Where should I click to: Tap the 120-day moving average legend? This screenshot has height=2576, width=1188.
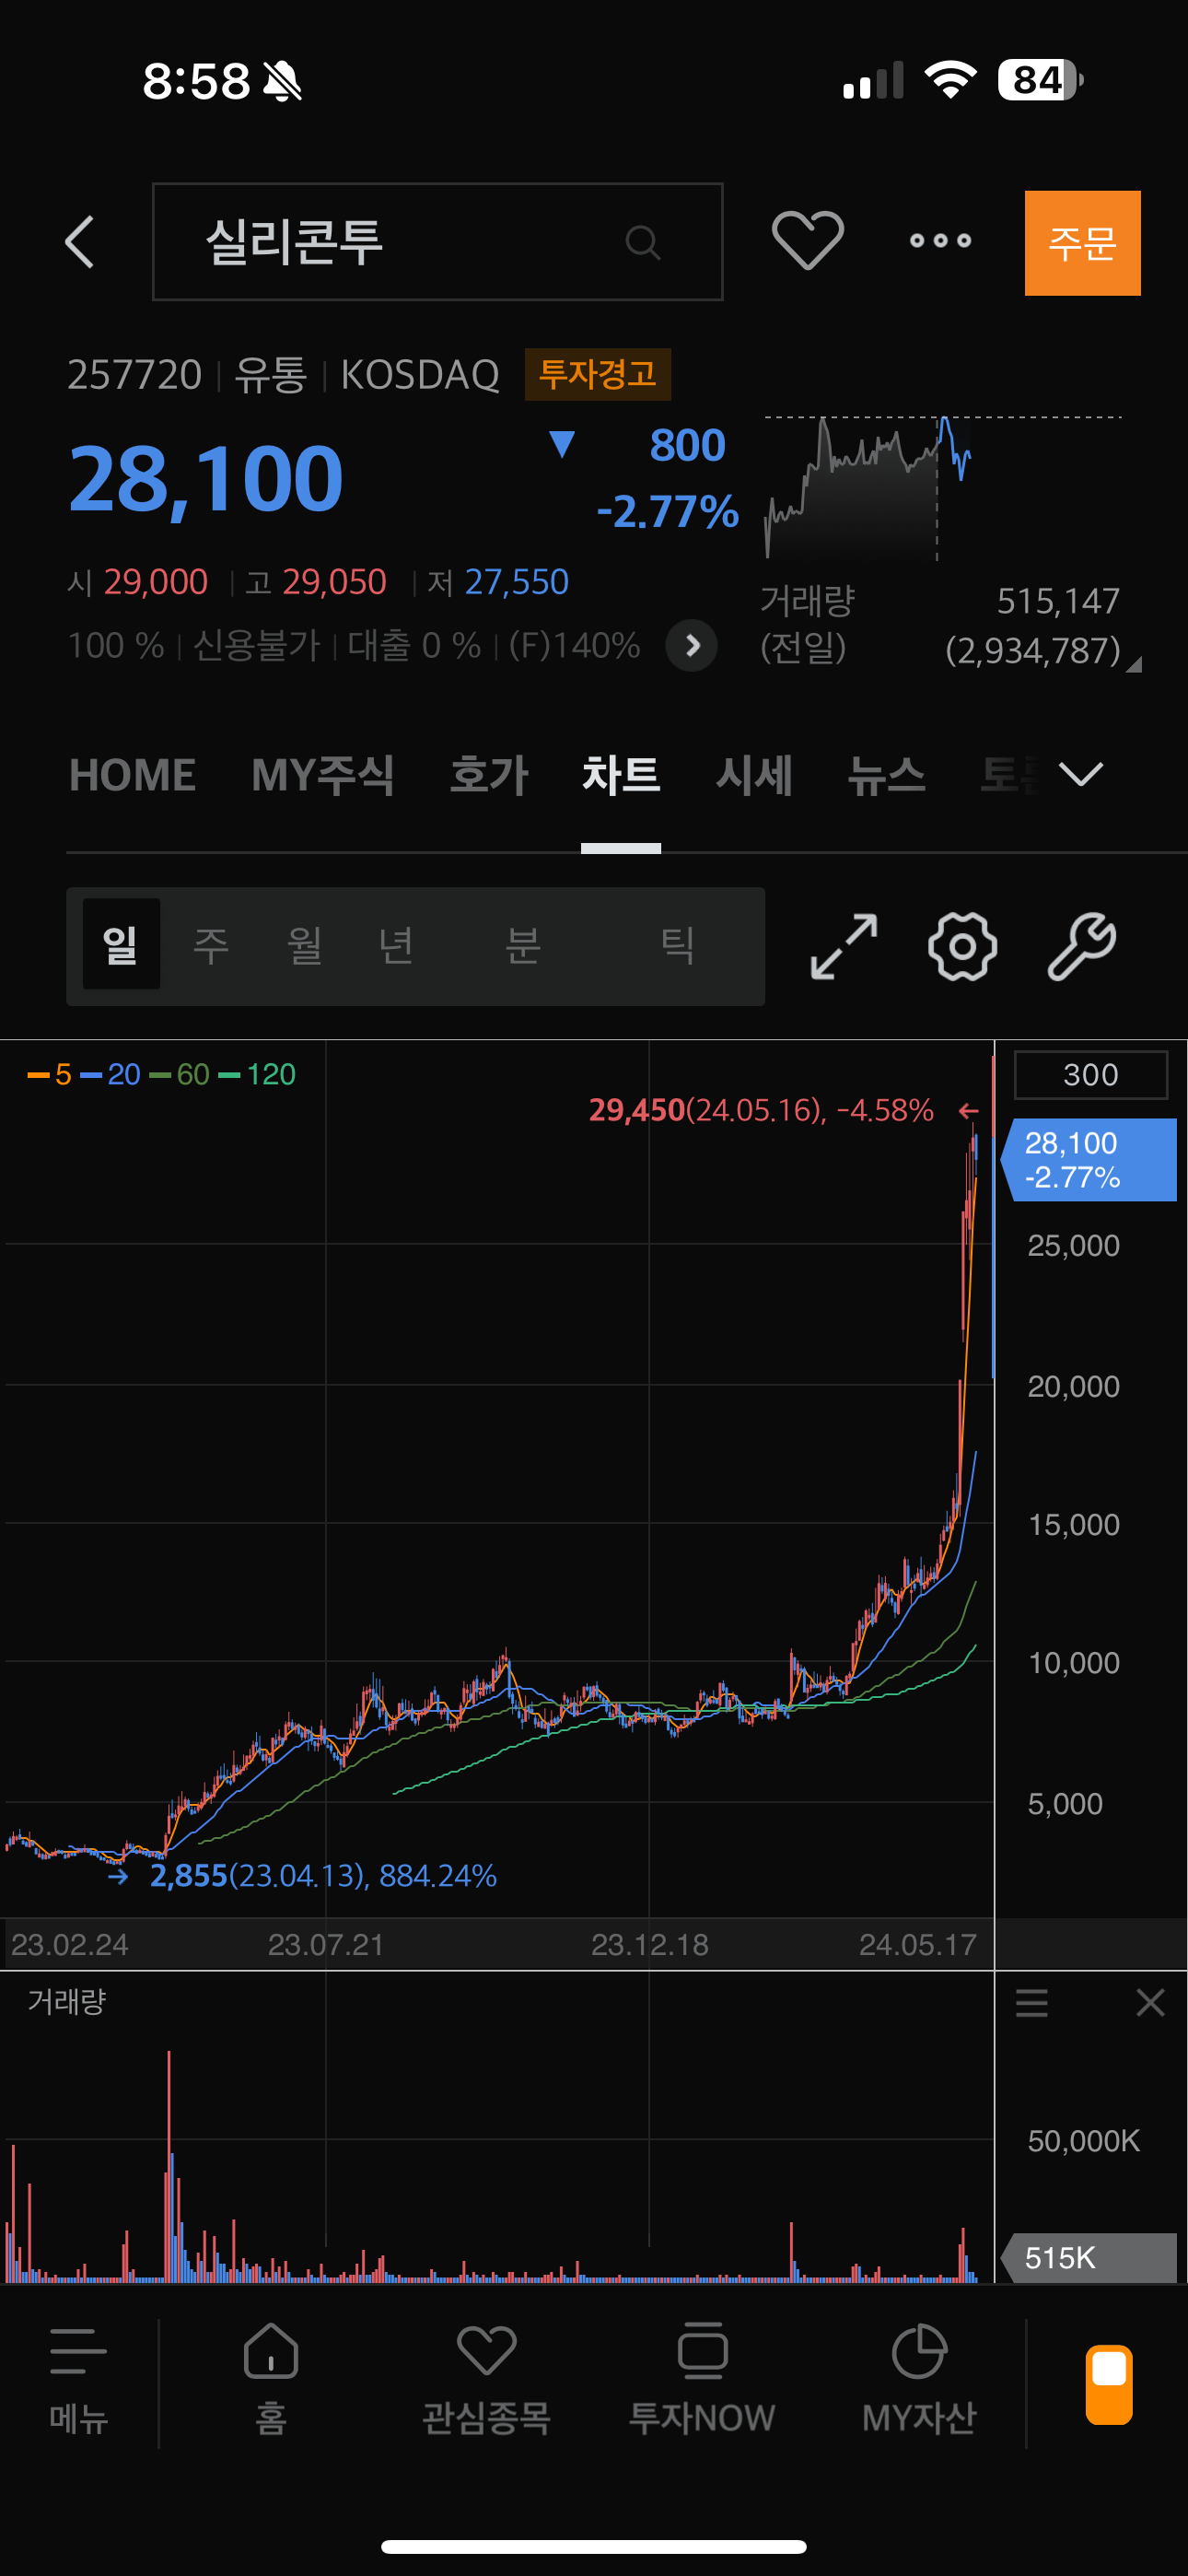(257, 1075)
